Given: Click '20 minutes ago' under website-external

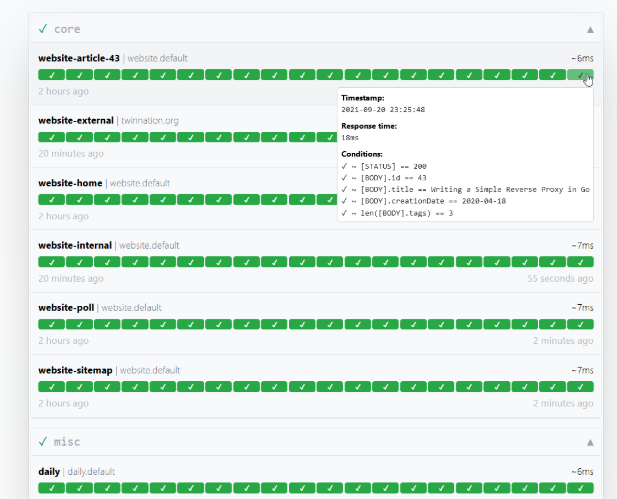Looking at the screenshot, I should [71, 153].
